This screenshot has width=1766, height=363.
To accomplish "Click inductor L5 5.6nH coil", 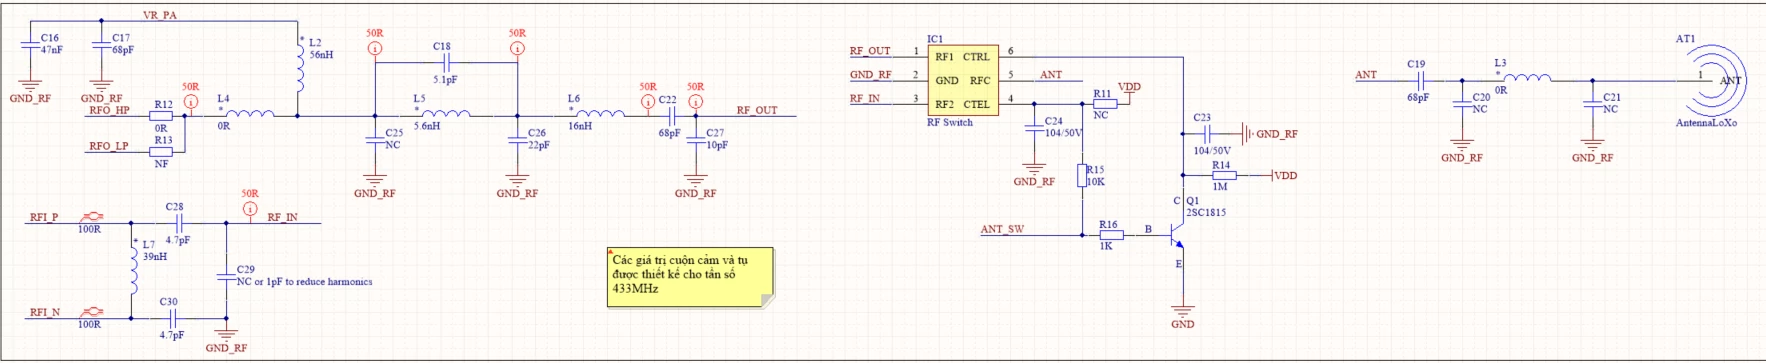I will [x=446, y=113].
